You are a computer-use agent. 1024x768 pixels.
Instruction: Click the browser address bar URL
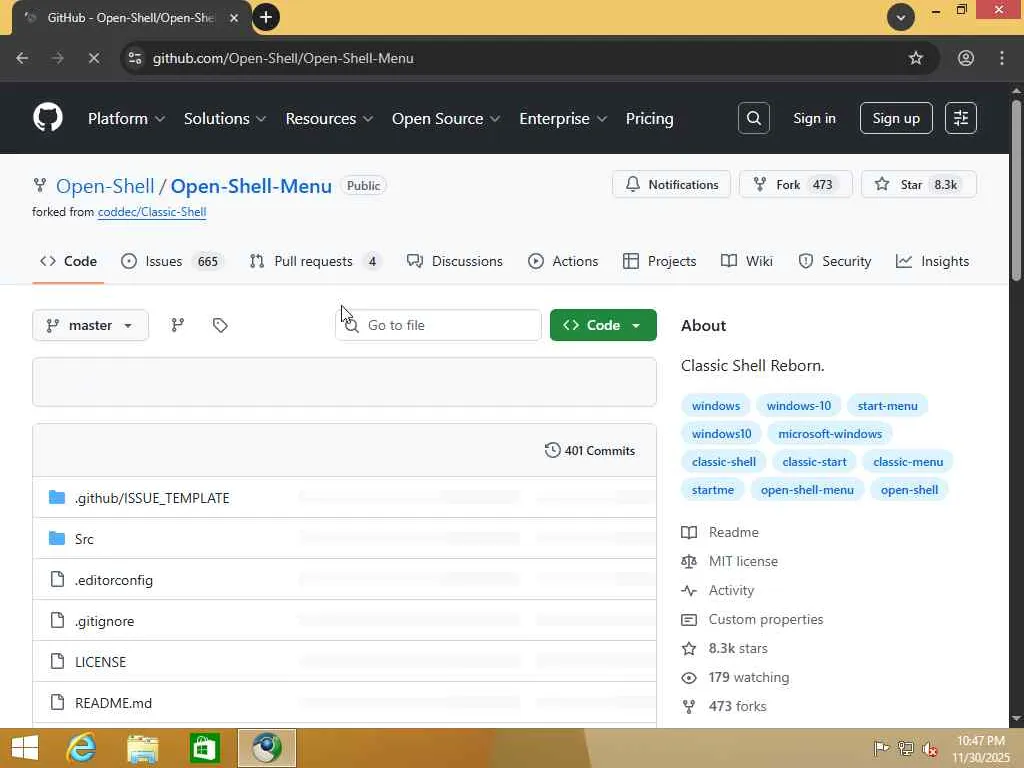(283, 58)
